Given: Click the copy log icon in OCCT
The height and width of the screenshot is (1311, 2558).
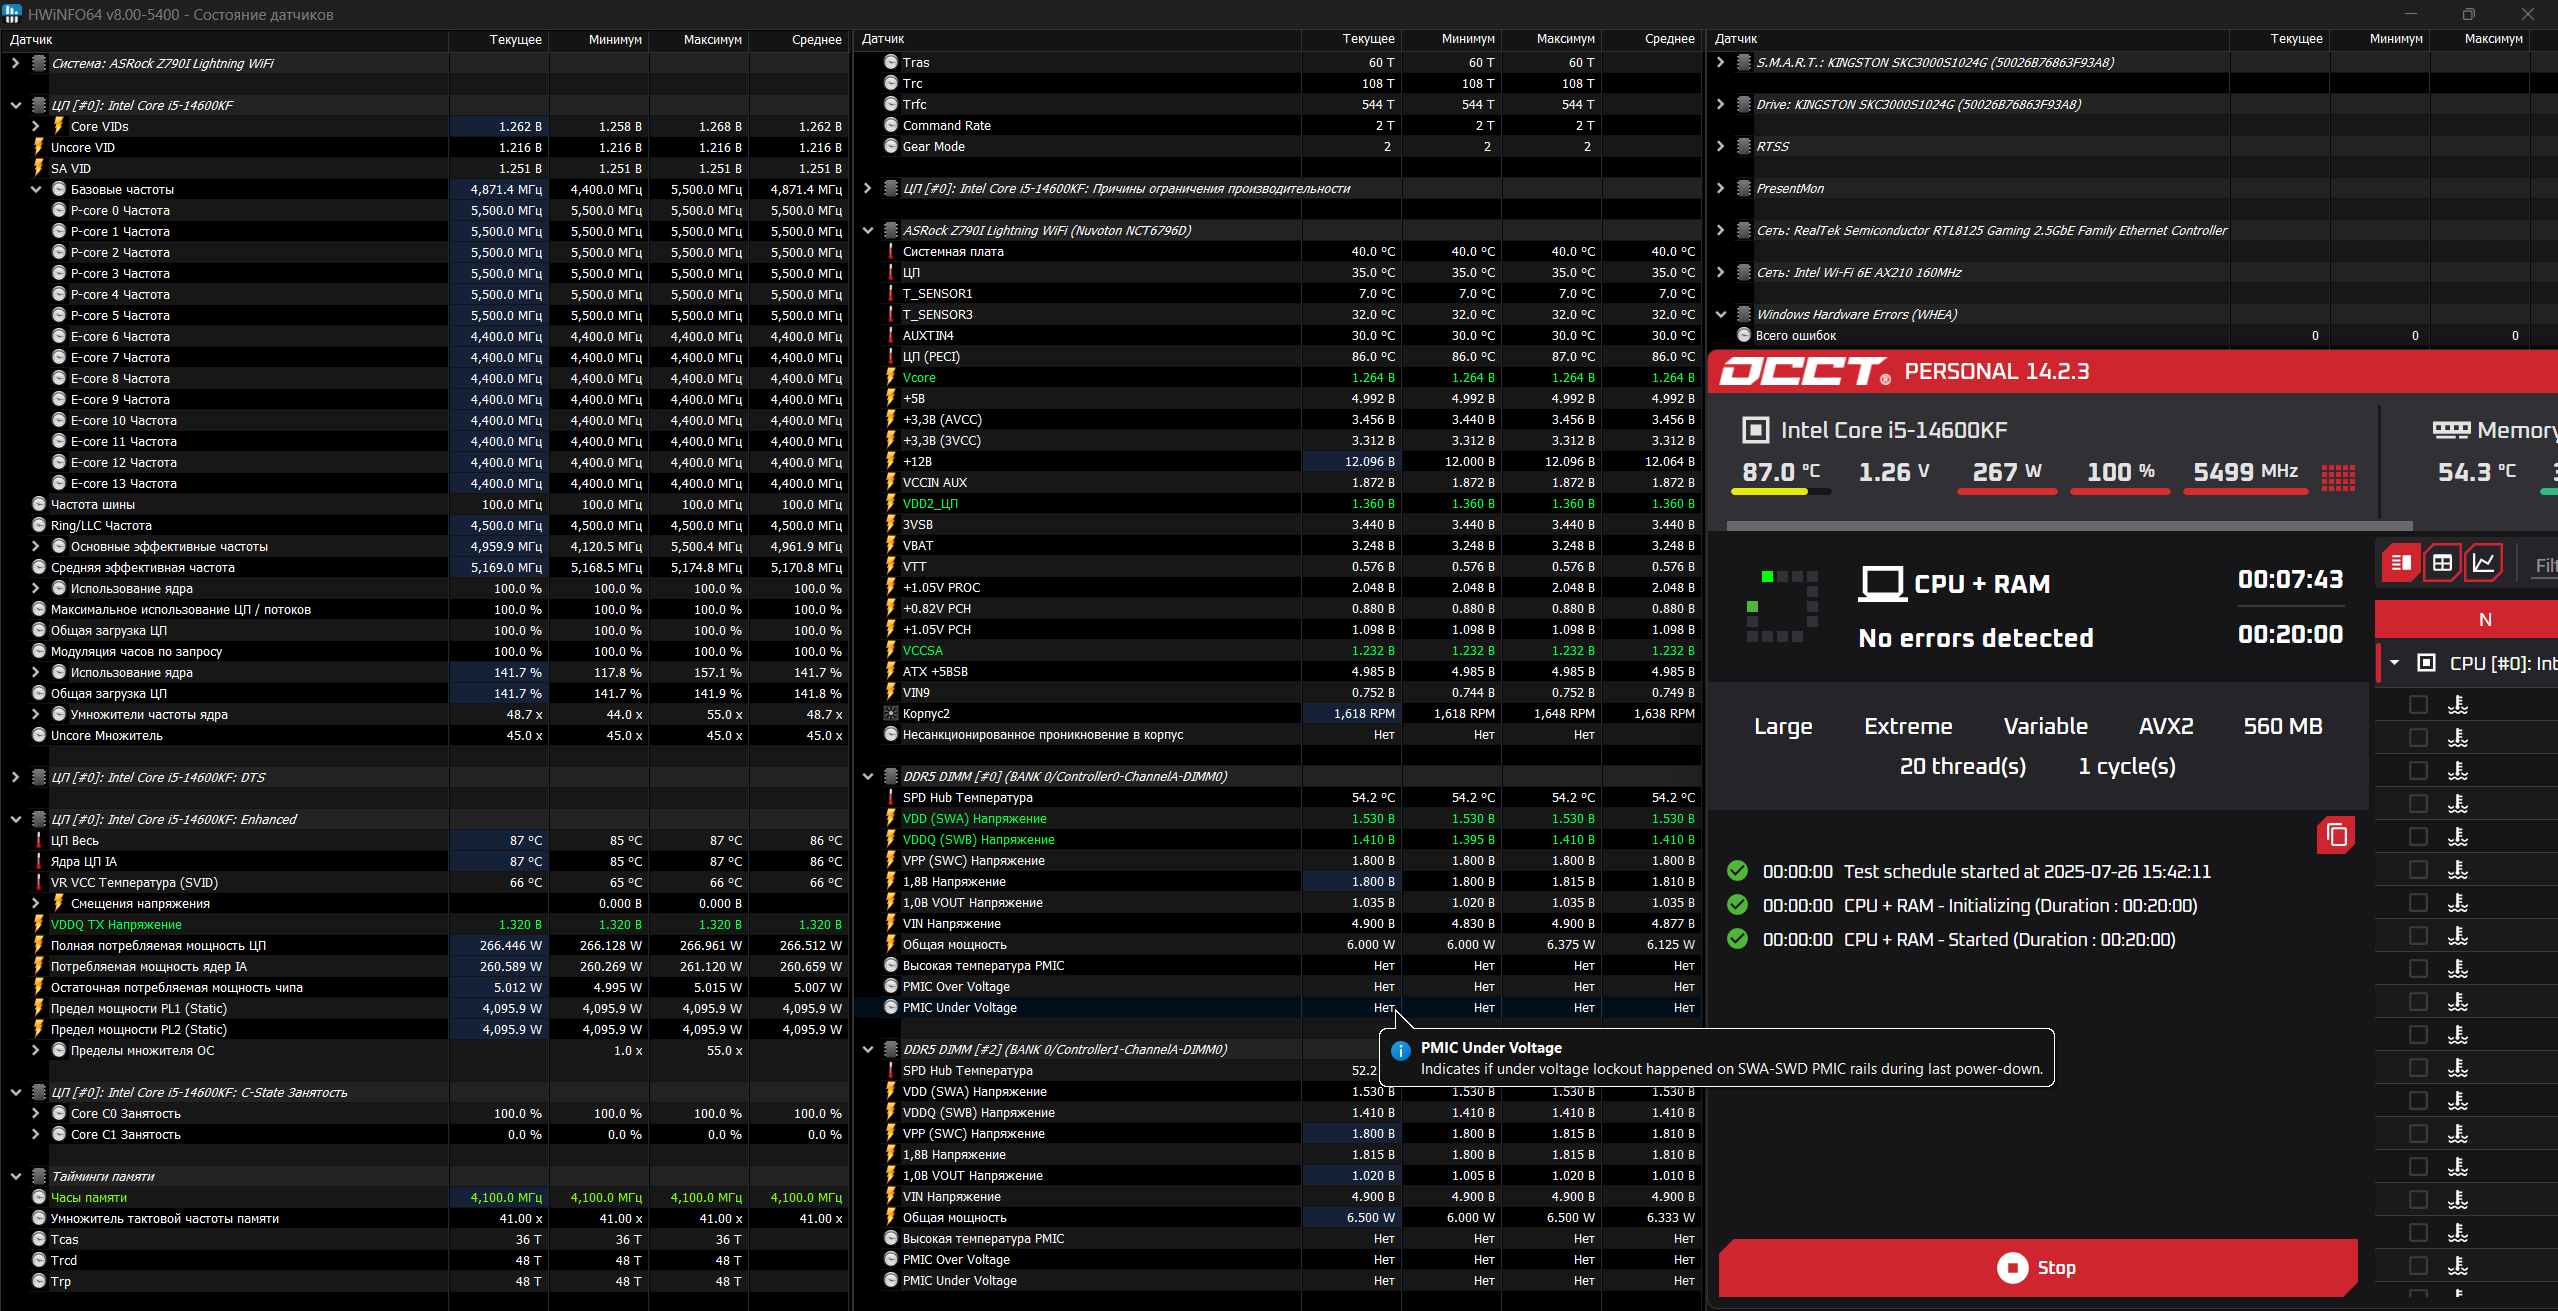Looking at the screenshot, I should point(2336,835).
